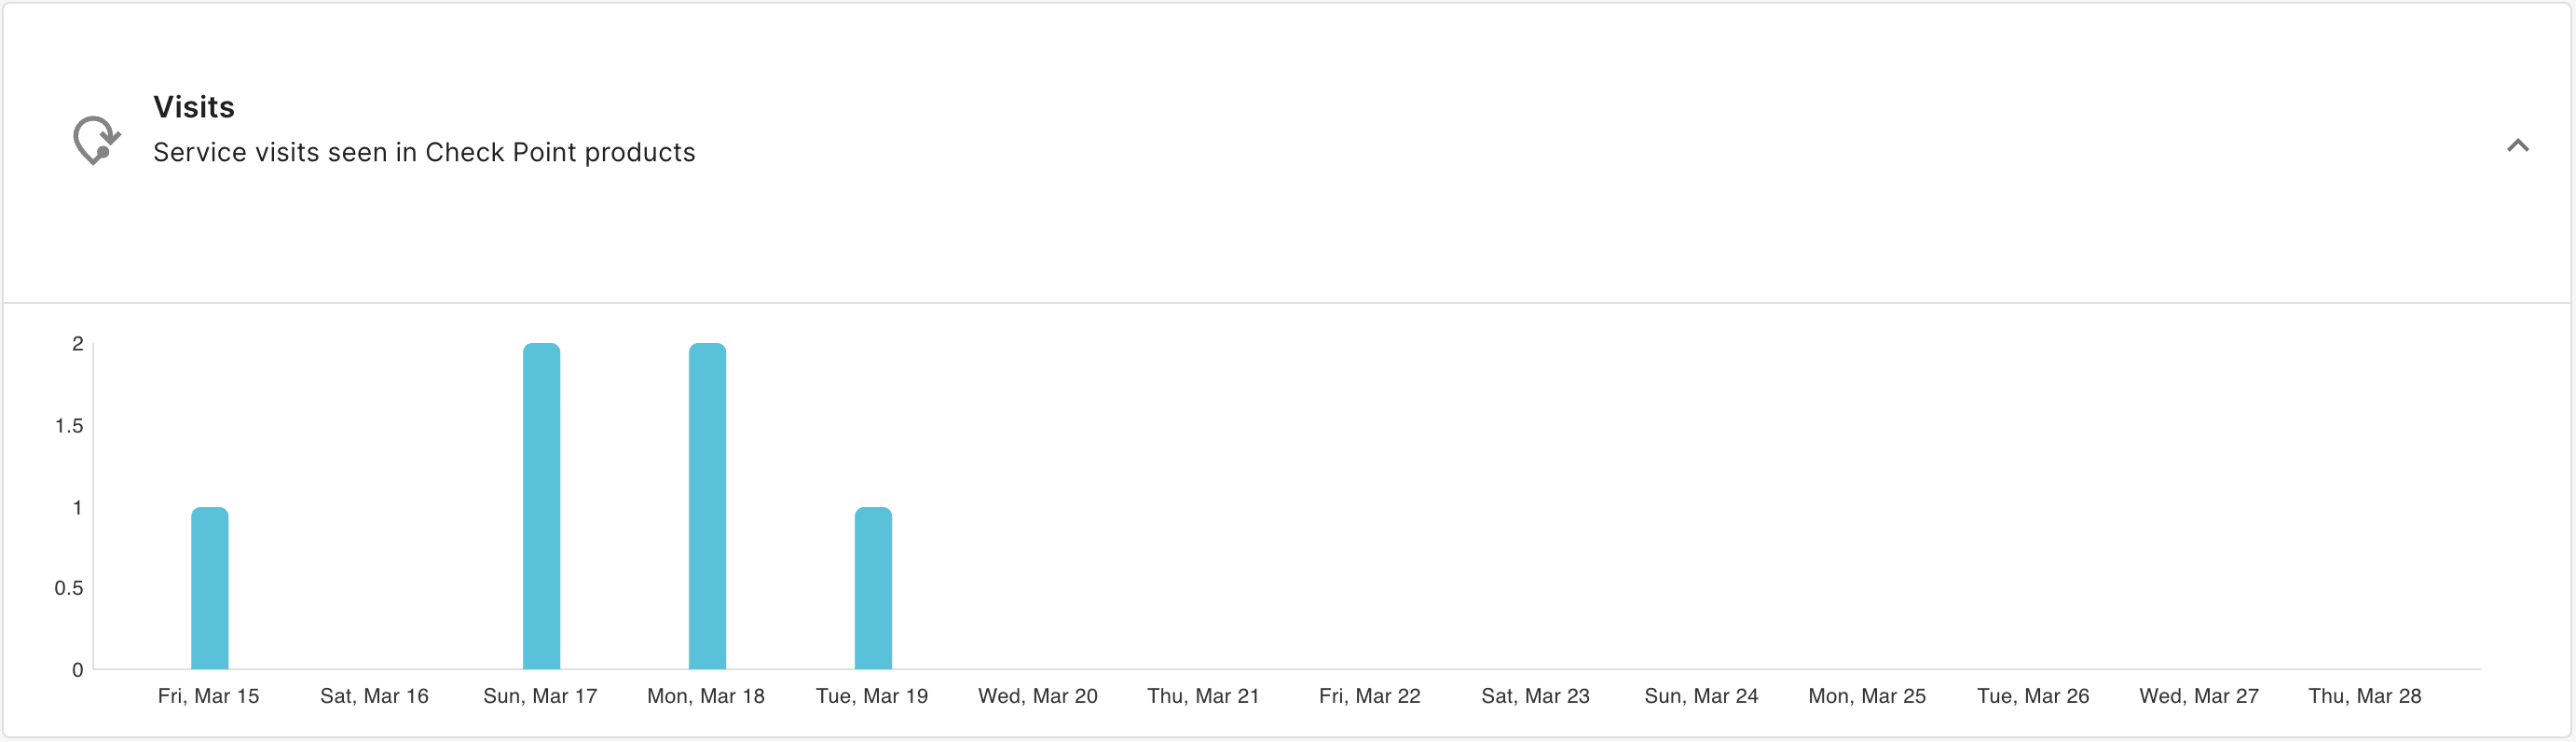Click the Sat, Mar 16 axis label
The image size is (2576, 742).
pos(374,696)
